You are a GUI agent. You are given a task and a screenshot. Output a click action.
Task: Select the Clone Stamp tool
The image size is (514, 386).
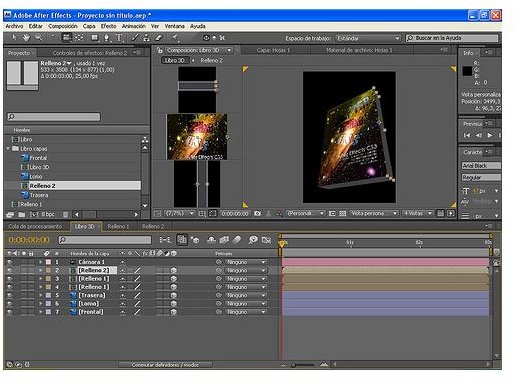pos(146,38)
